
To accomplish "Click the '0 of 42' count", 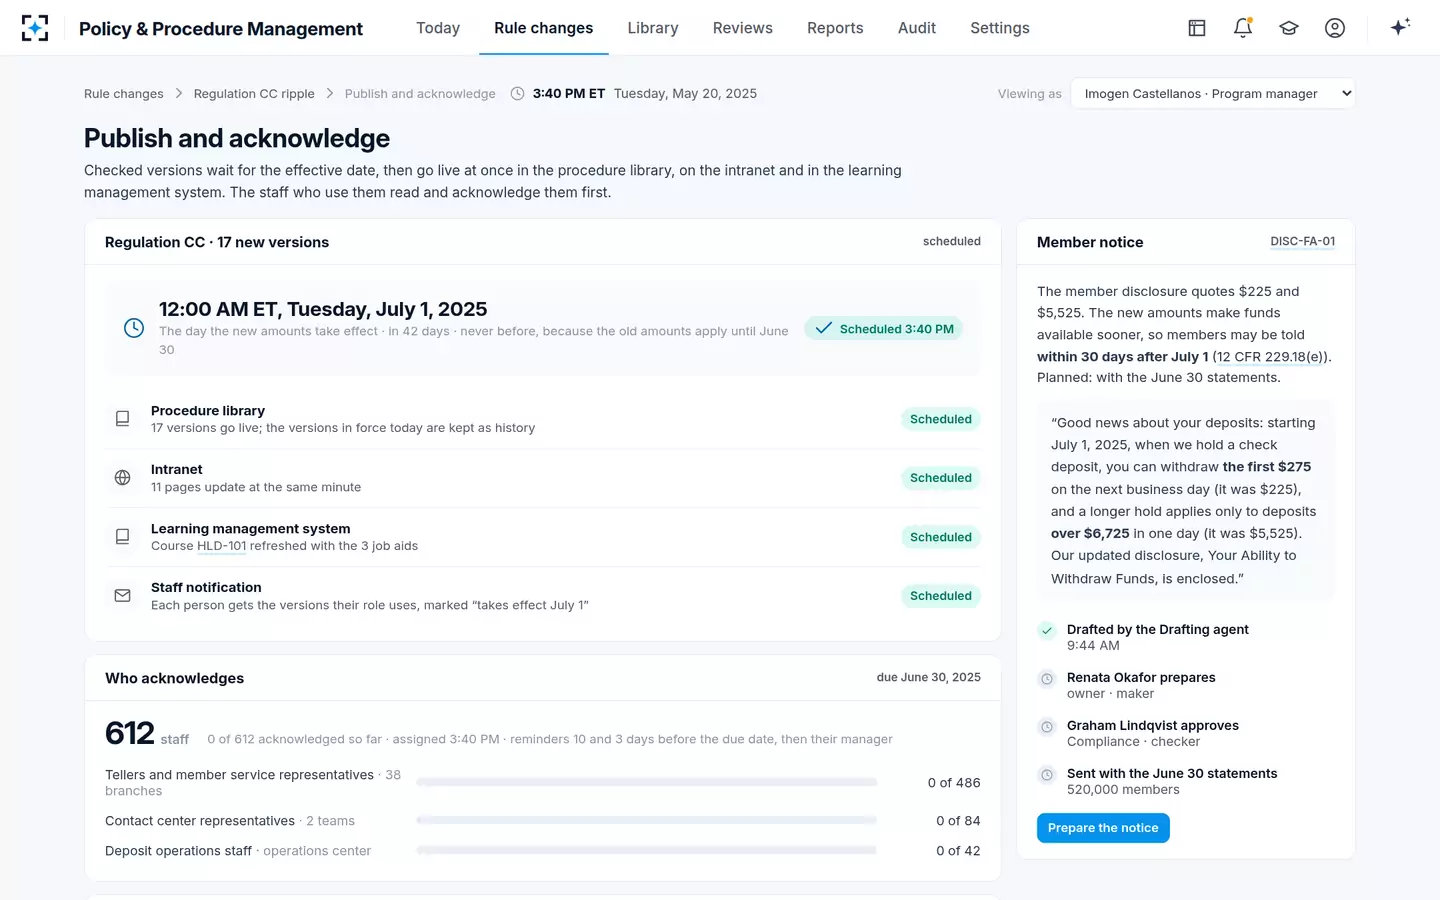I will point(958,851).
